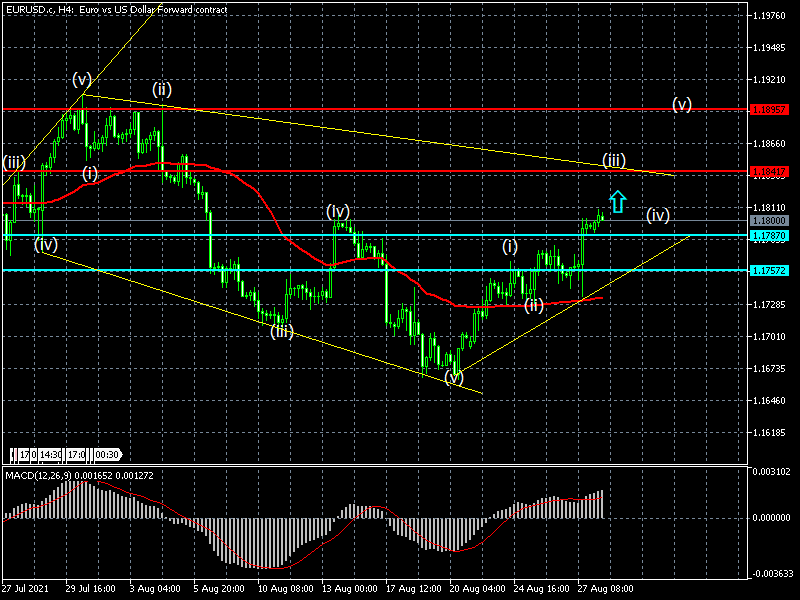Click the cyan upward arrow marker
The image size is (800, 600).
pyautogui.click(x=618, y=202)
